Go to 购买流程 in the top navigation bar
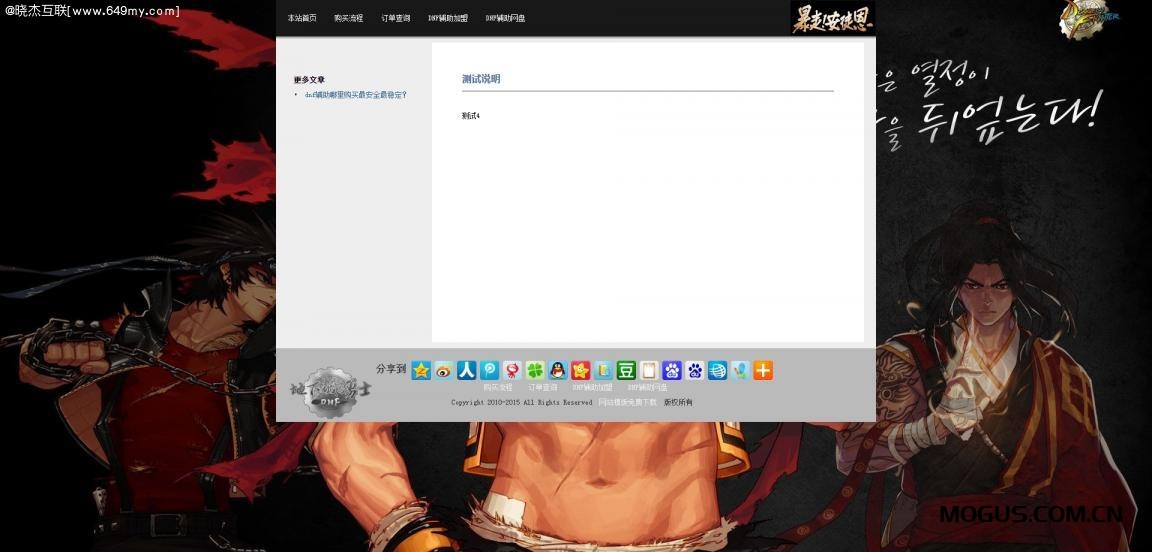 (x=349, y=19)
